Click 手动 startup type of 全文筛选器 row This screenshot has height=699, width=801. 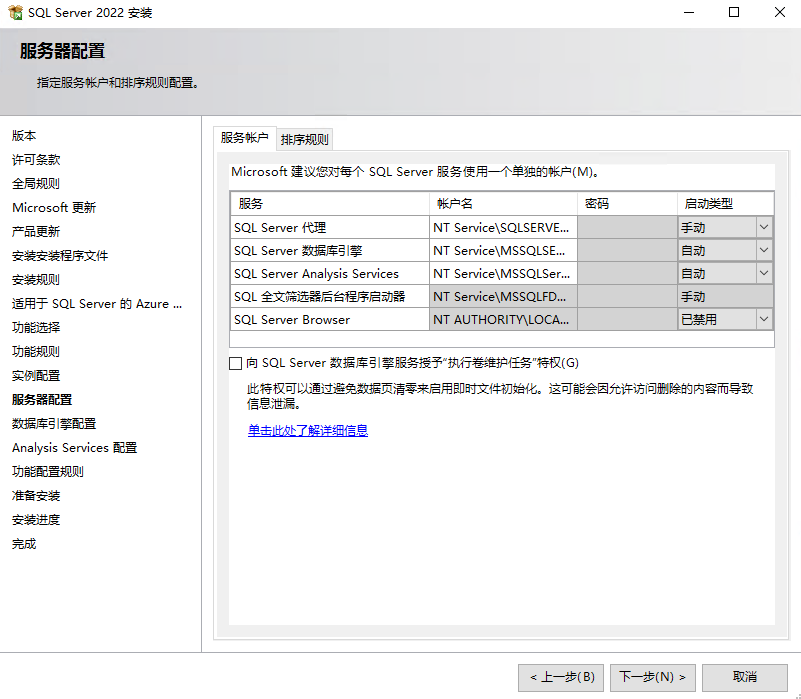pyautogui.click(x=725, y=296)
